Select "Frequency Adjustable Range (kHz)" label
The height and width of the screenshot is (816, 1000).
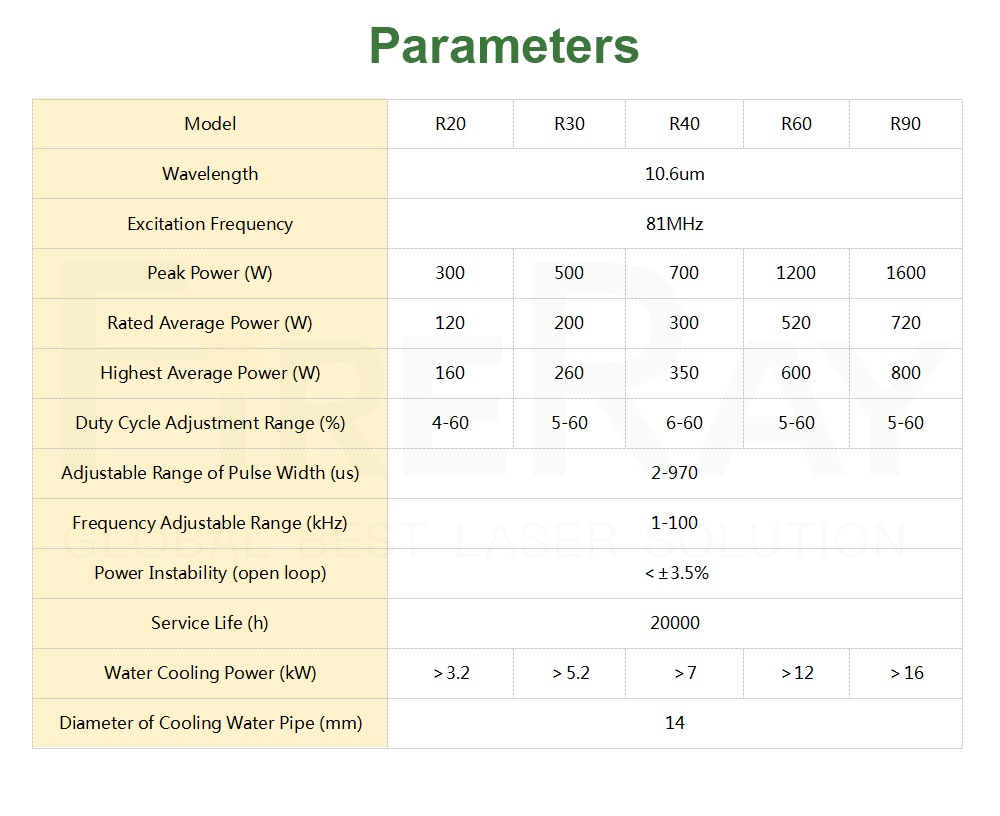pyautogui.click(x=210, y=523)
